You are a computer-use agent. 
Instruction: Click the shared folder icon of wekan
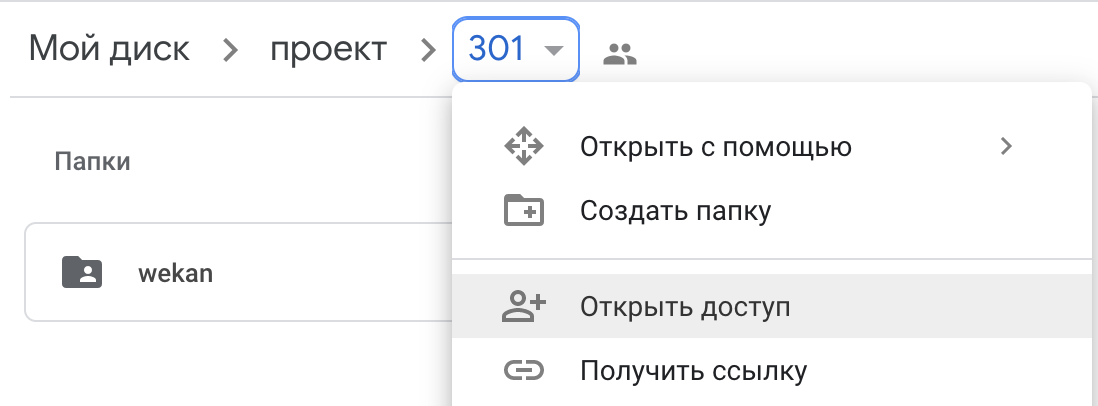click(x=81, y=272)
